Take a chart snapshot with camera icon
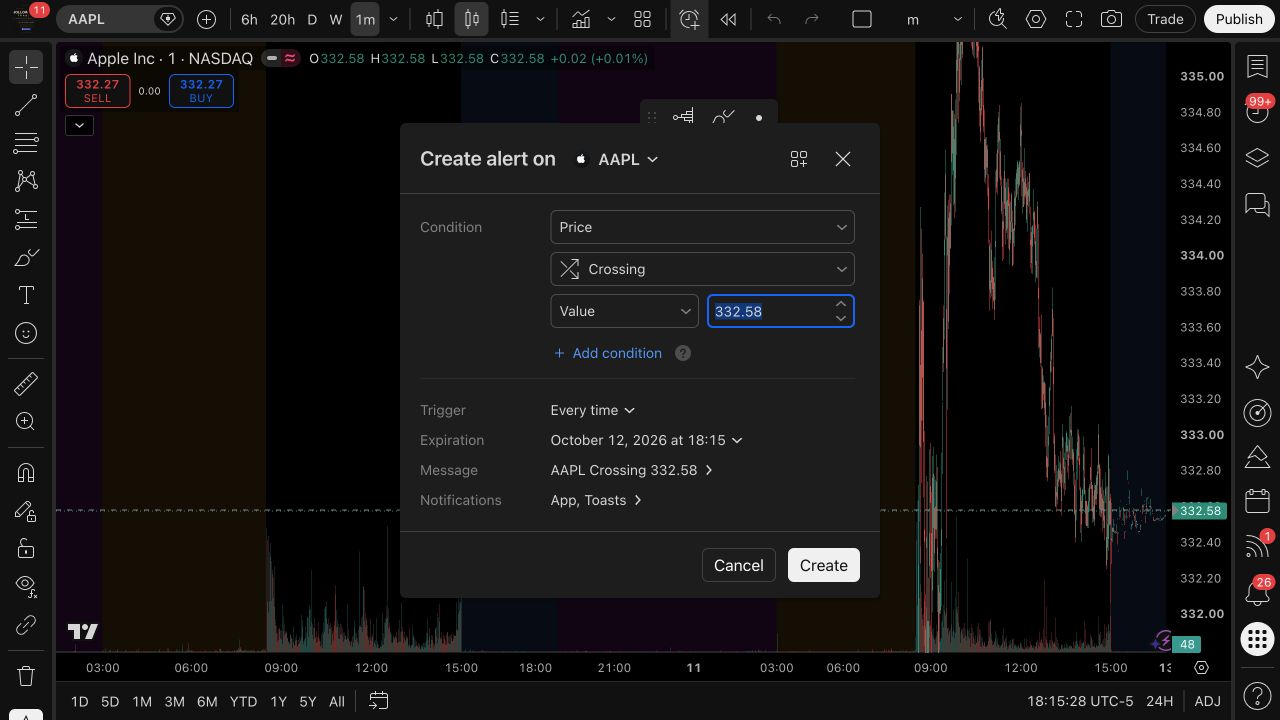The width and height of the screenshot is (1280, 720). [1111, 19]
